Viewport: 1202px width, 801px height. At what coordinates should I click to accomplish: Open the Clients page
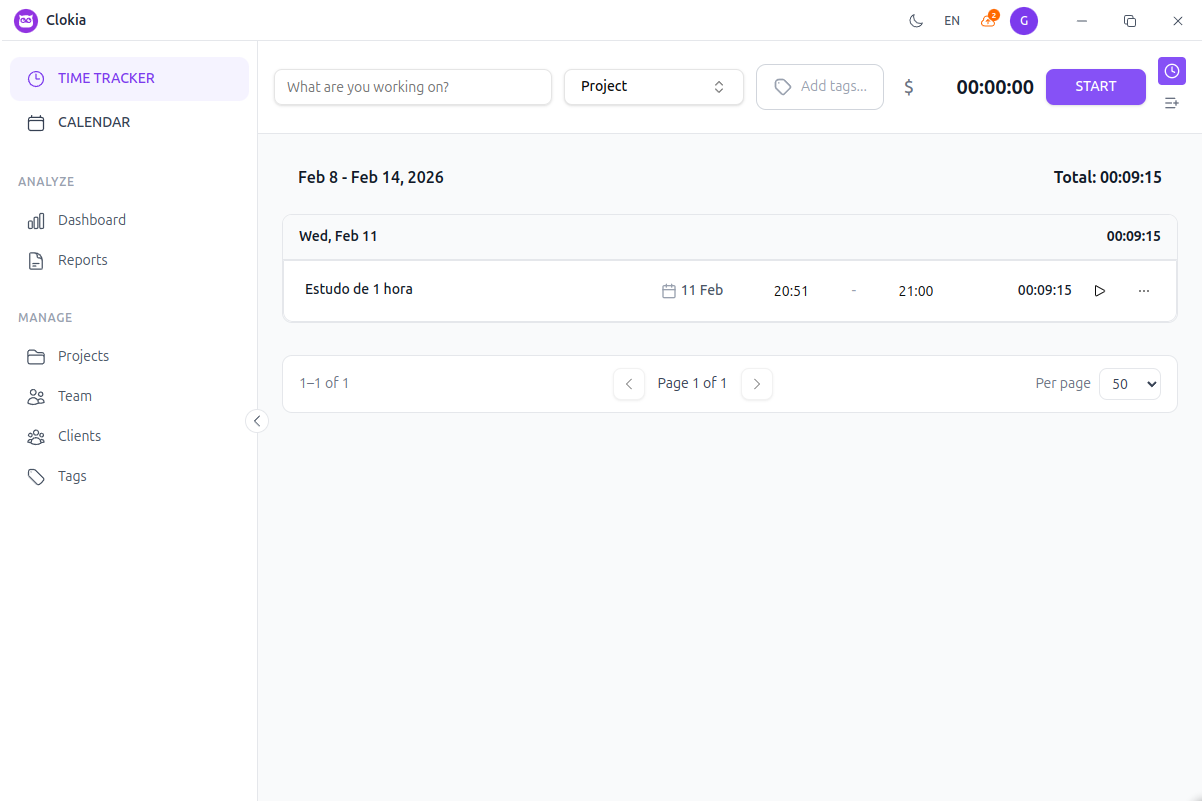click(77, 436)
